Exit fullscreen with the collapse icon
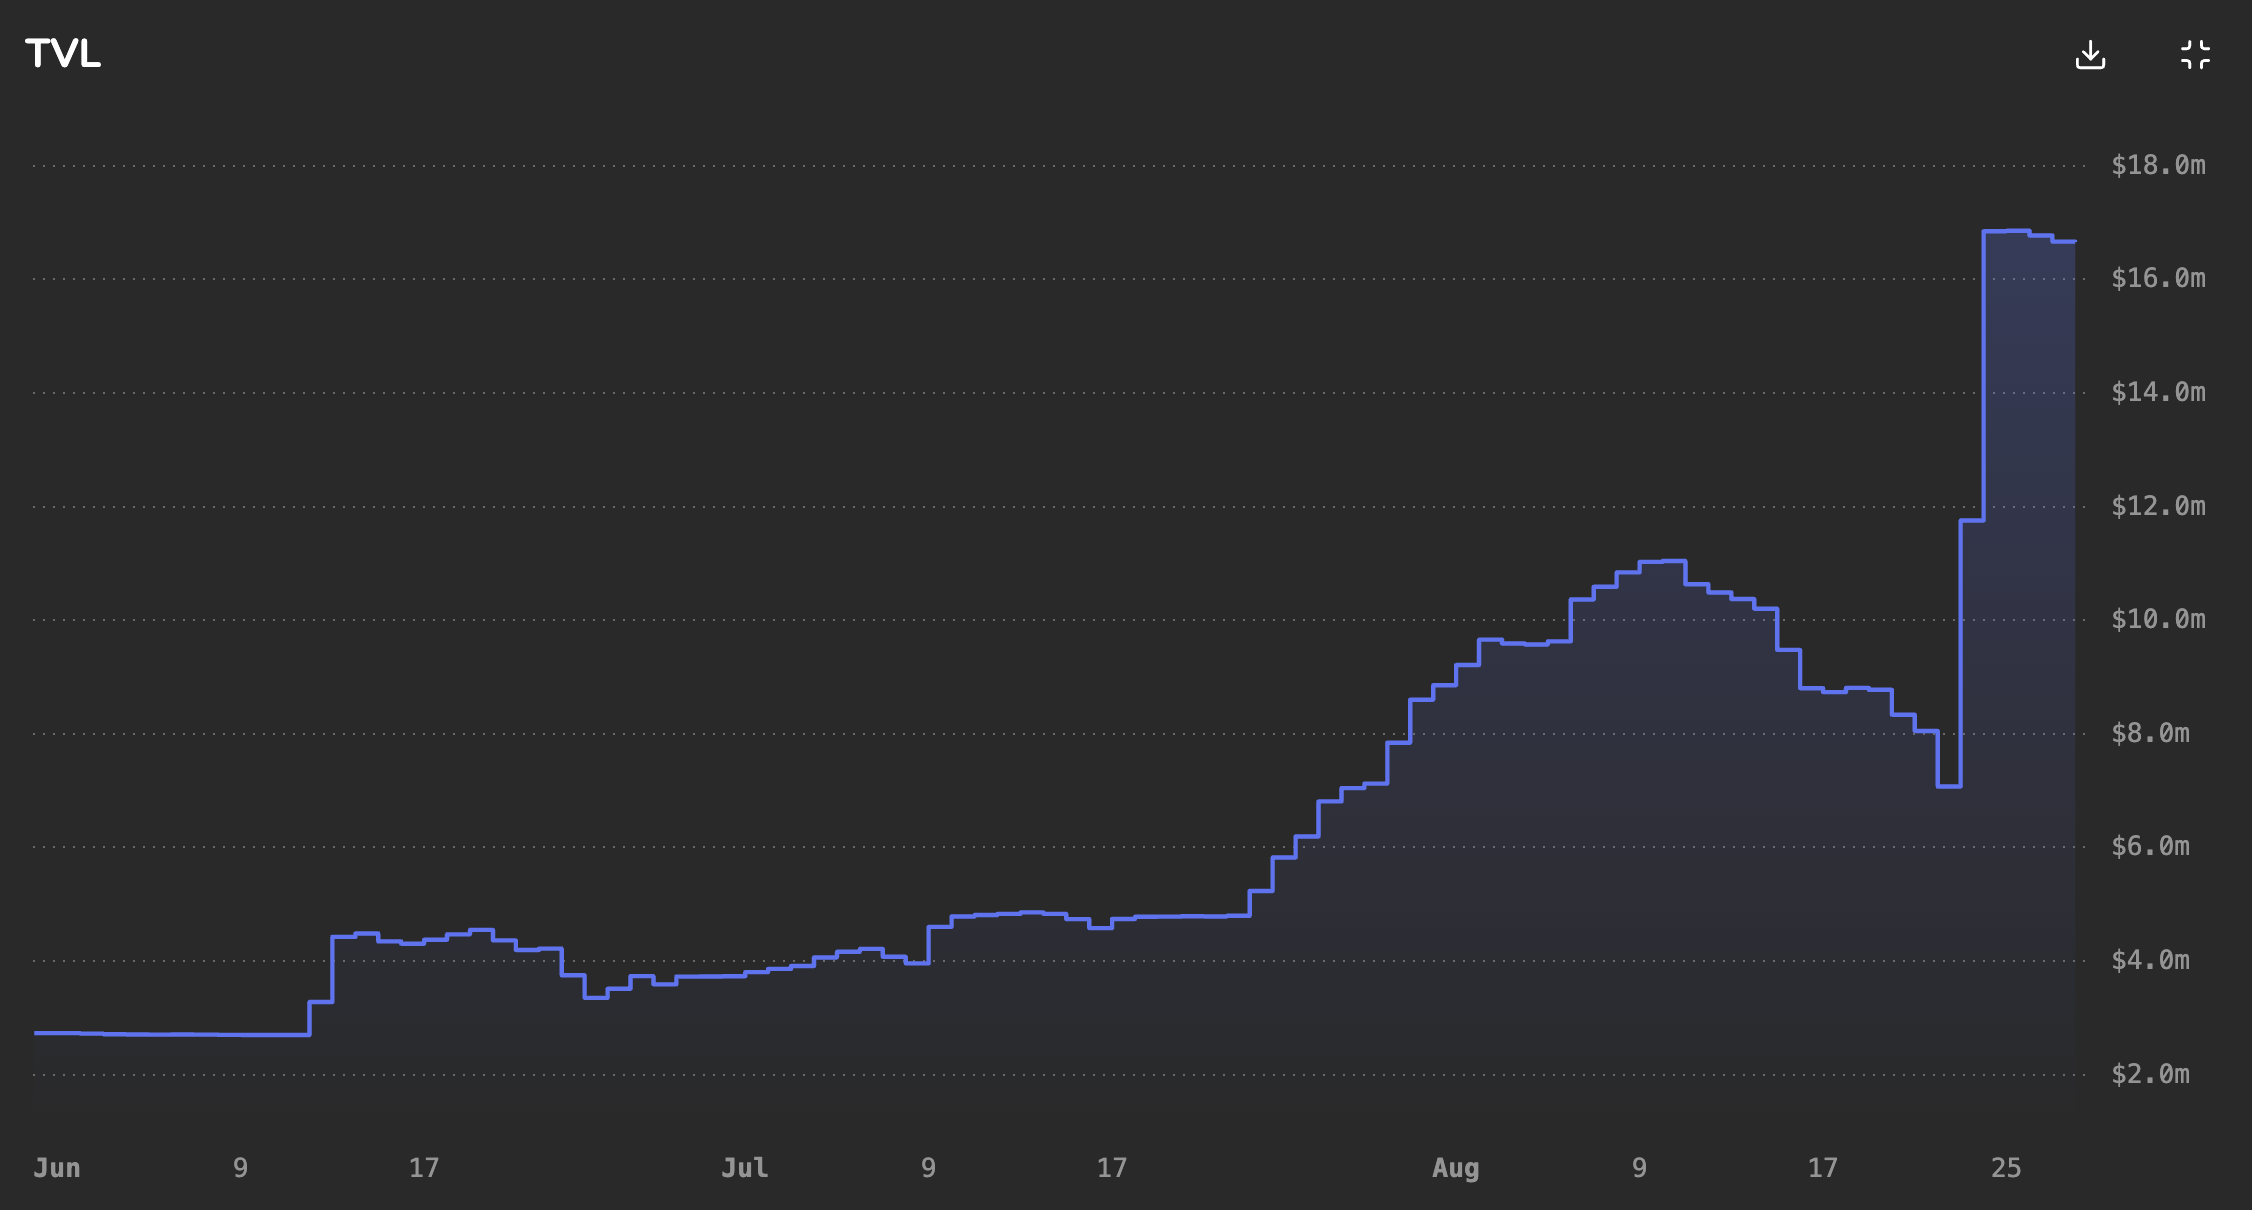 click(2195, 55)
